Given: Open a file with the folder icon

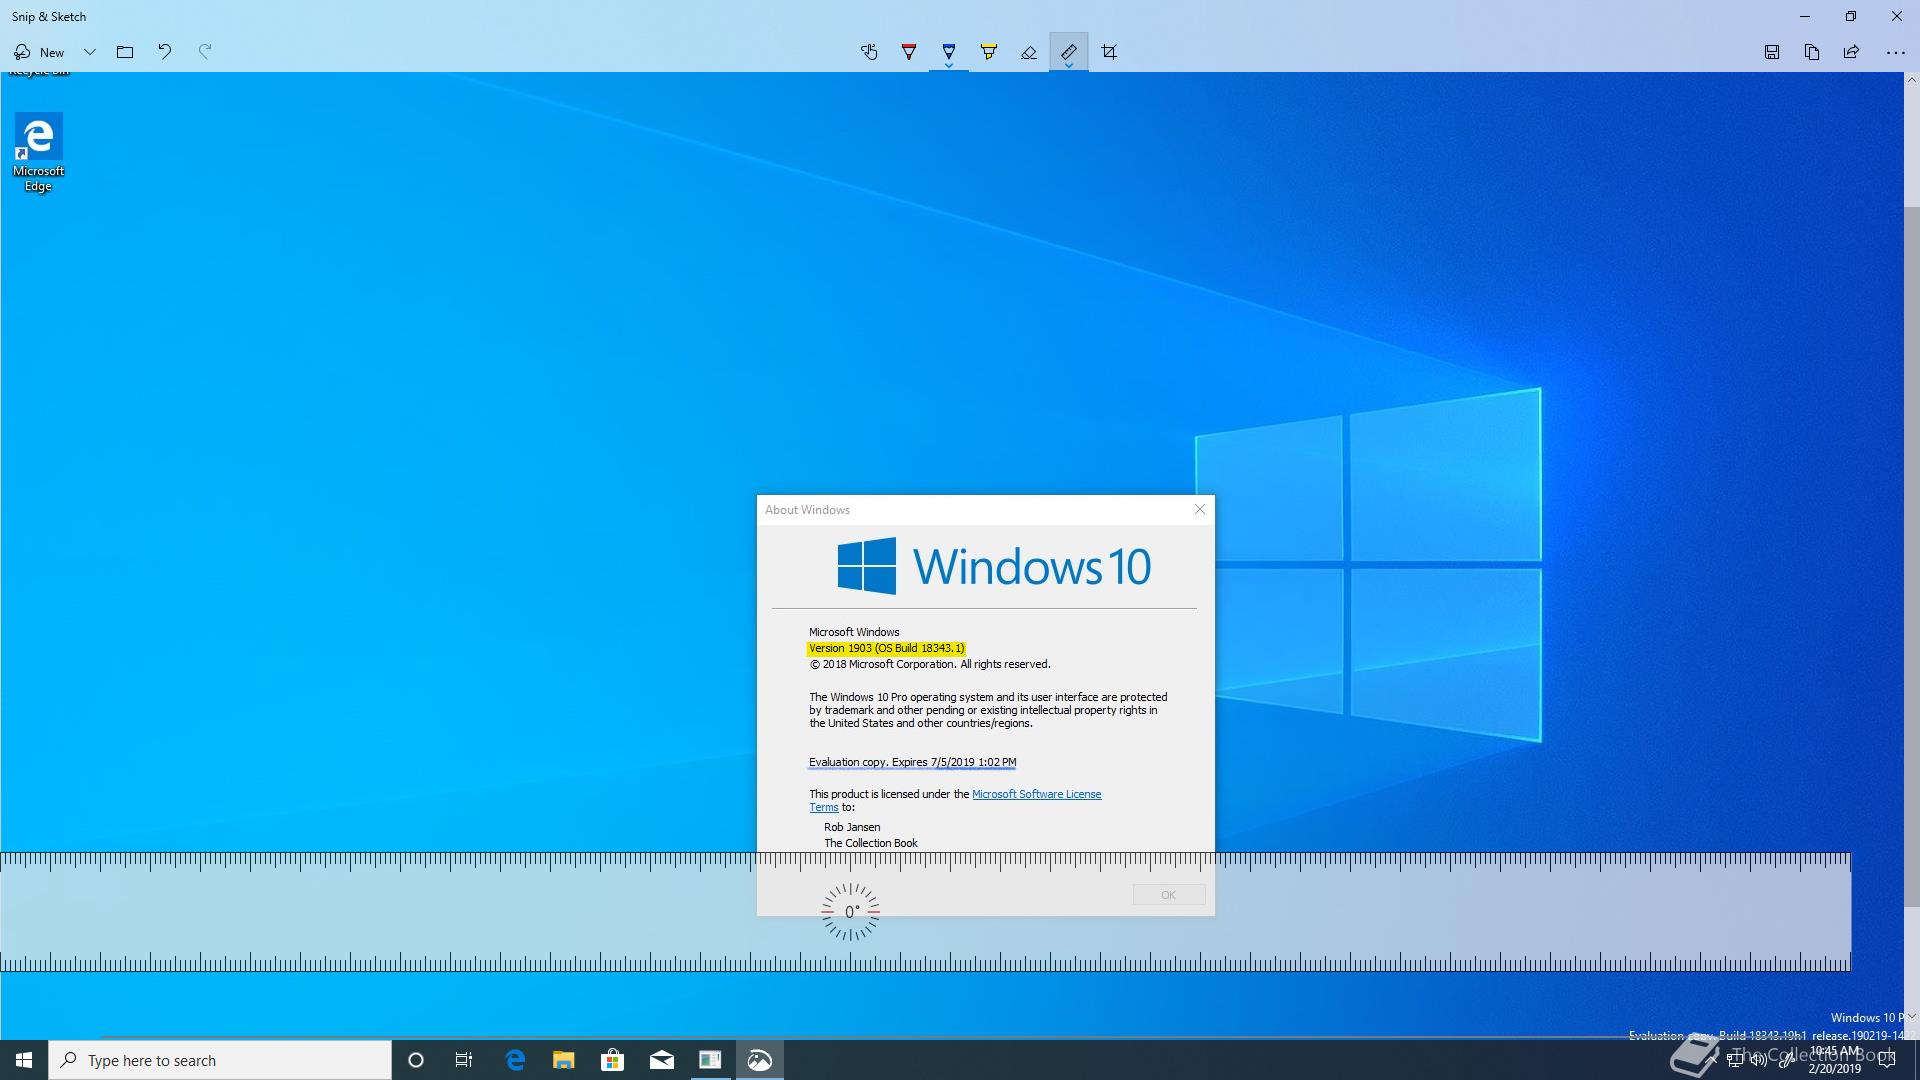Looking at the screenshot, I should [125, 52].
